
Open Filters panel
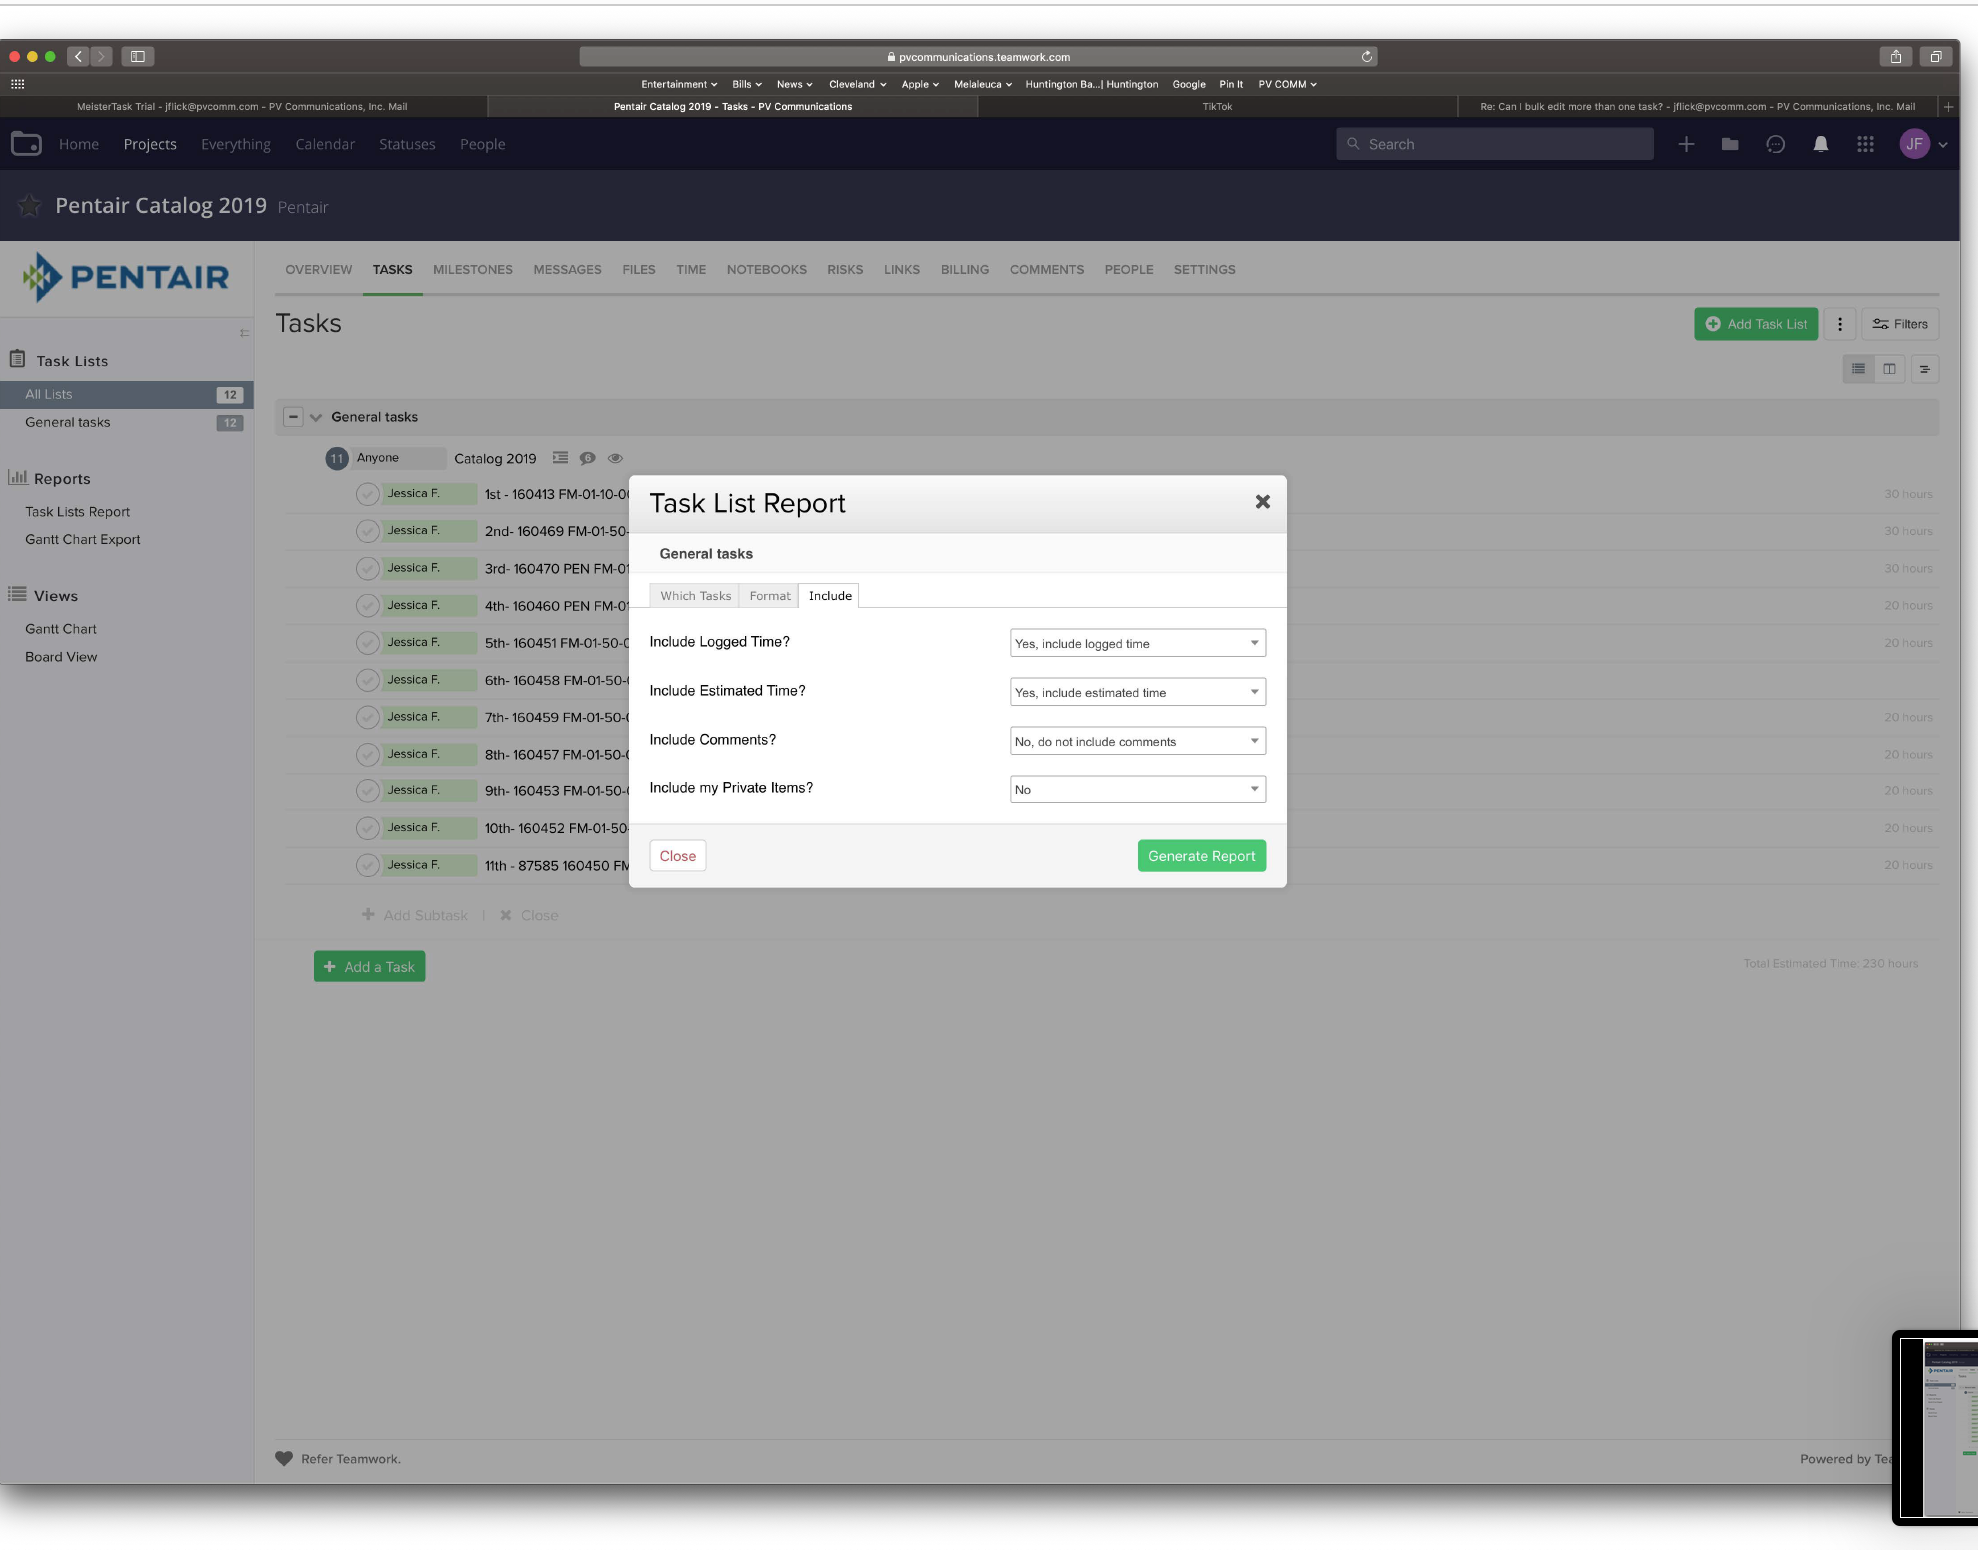[x=1900, y=324]
